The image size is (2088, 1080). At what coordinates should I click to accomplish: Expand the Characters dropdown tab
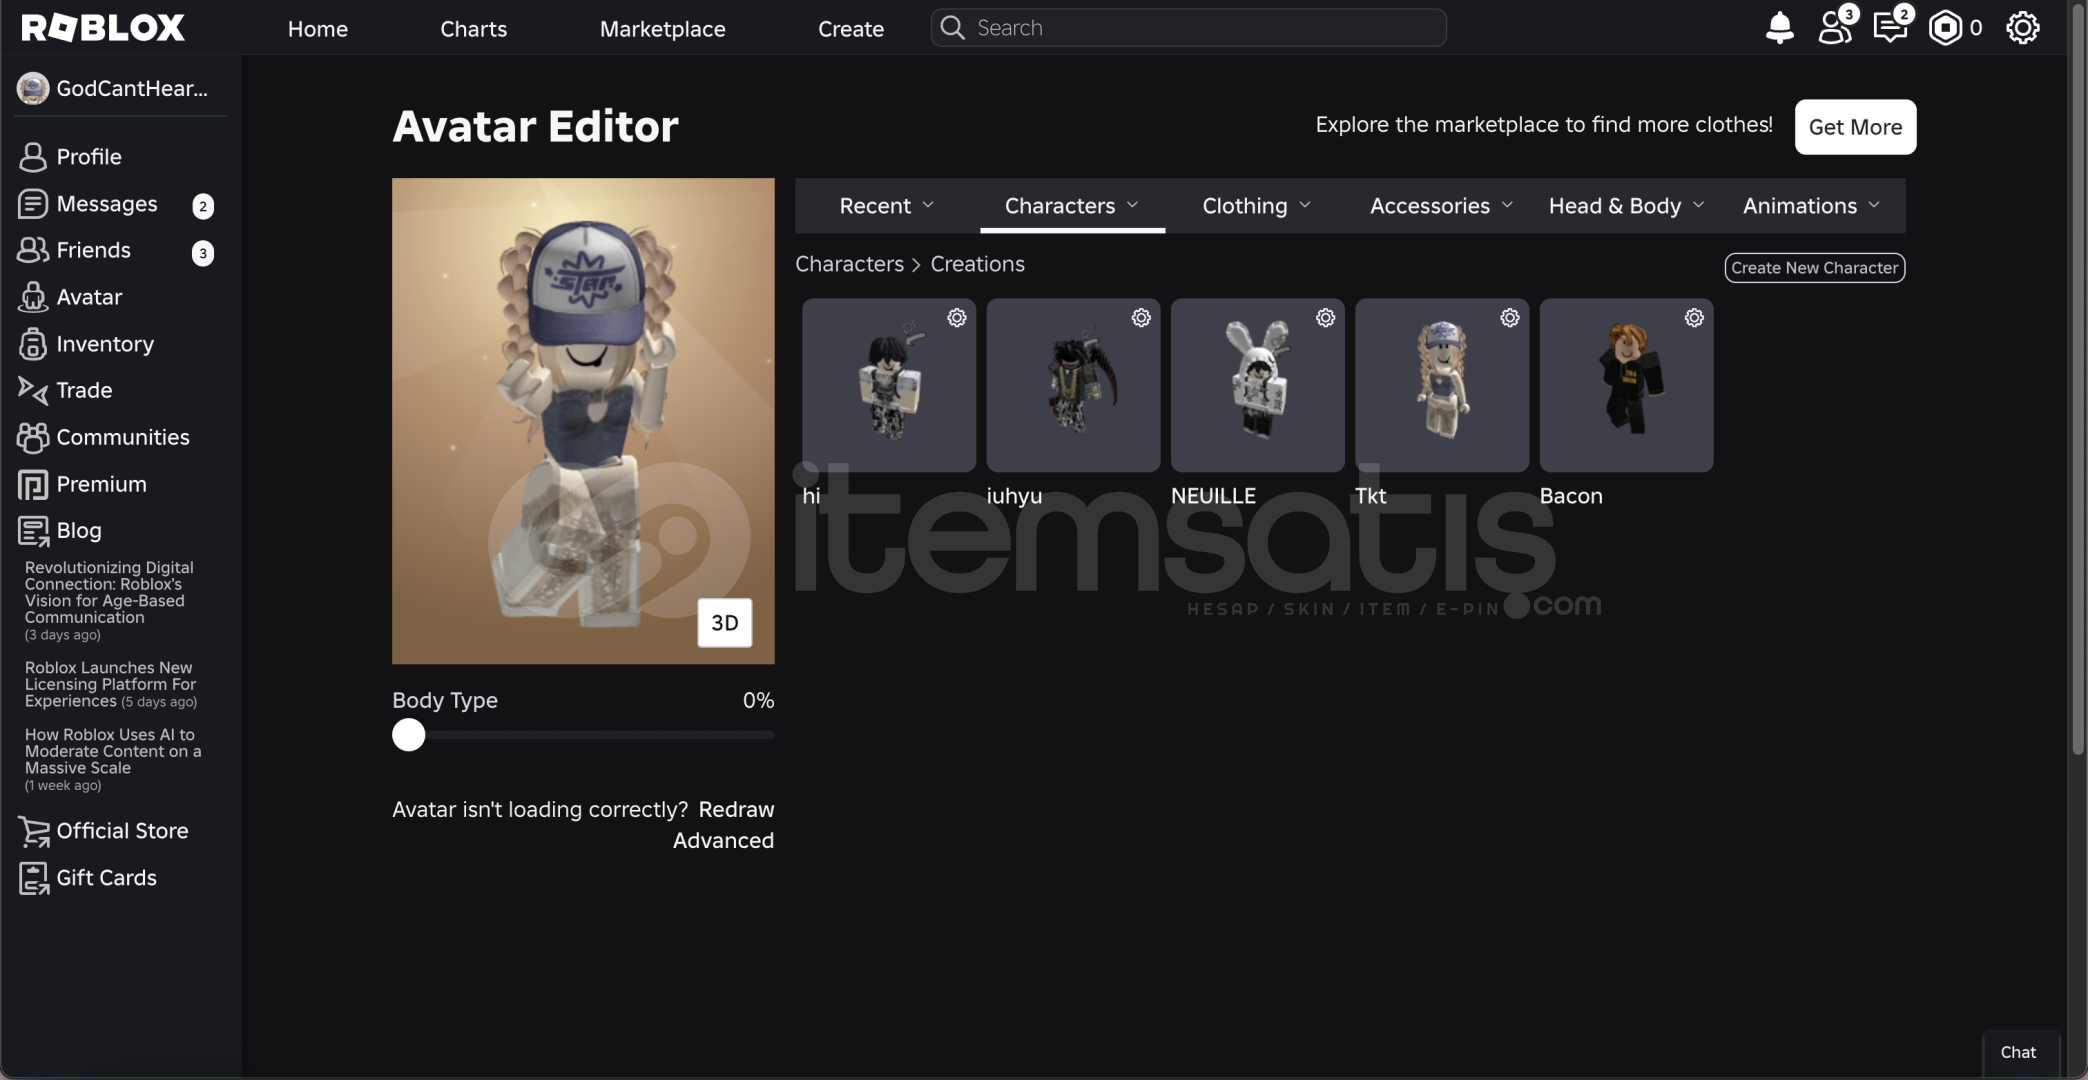[x=1072, y=206]
